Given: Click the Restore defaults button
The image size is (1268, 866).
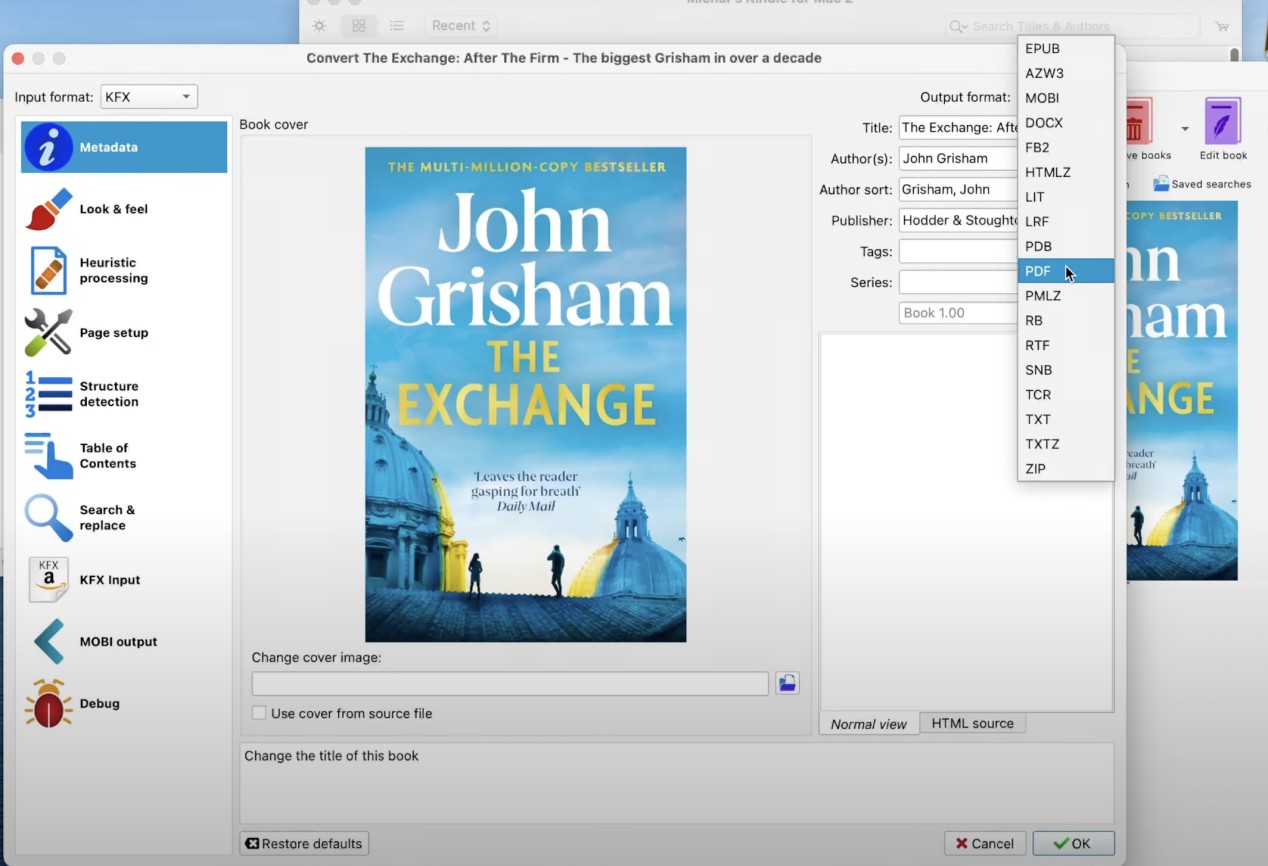Looking at the screenshot, I should click(x=304, y=843).
